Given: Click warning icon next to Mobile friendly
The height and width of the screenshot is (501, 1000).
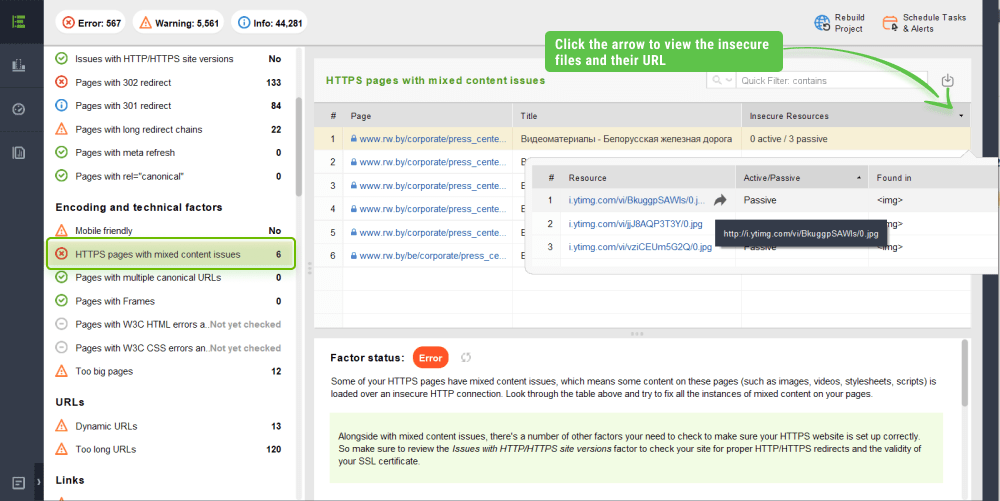Looking at the screenshot, I should tap(61, 231).
